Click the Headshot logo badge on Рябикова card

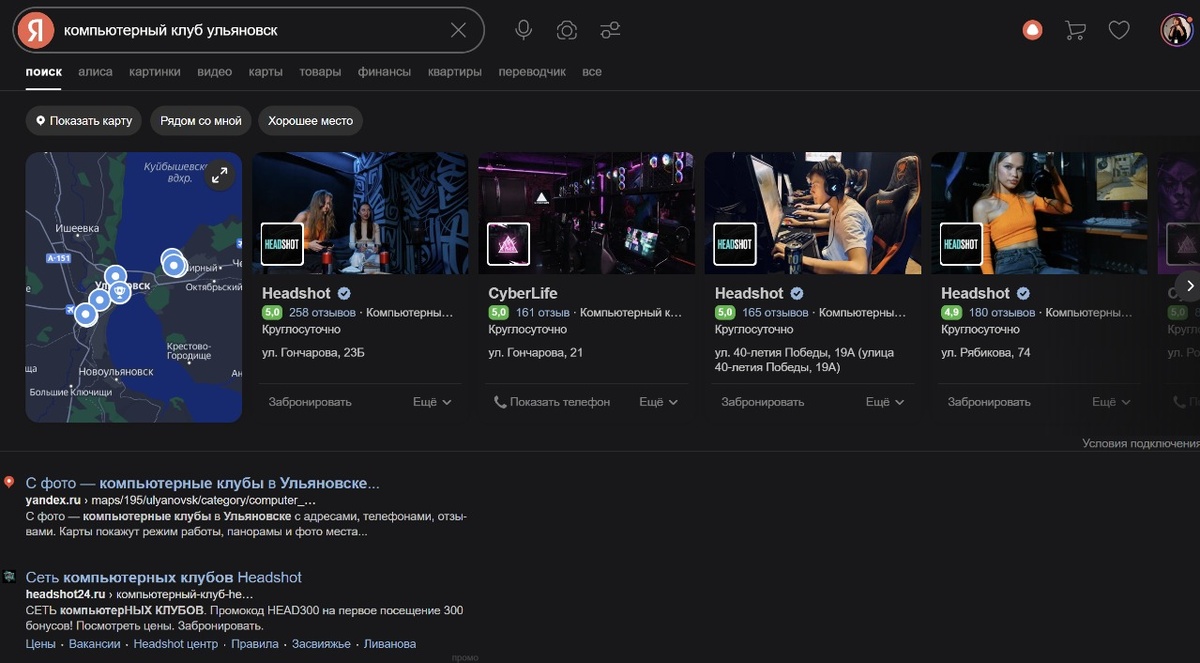pyautogui.click(x=961, y=244)
